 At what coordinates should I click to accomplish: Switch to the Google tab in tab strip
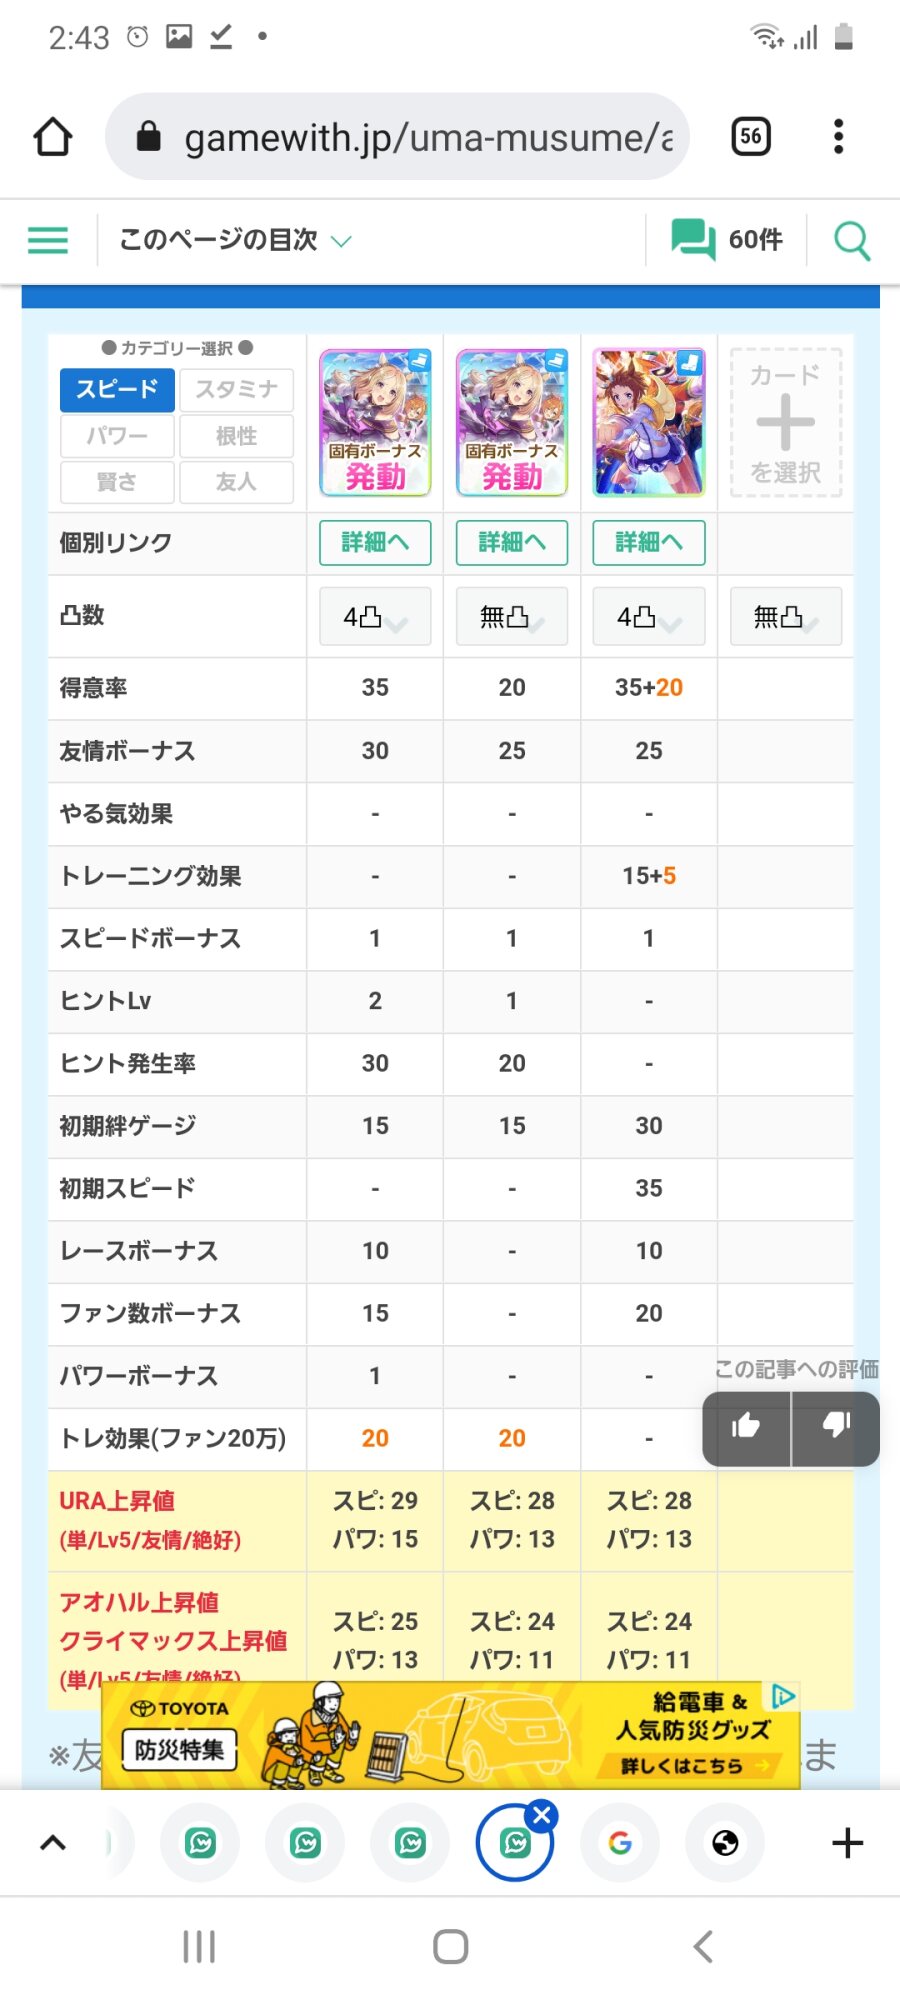click(x=620, y=1842)
